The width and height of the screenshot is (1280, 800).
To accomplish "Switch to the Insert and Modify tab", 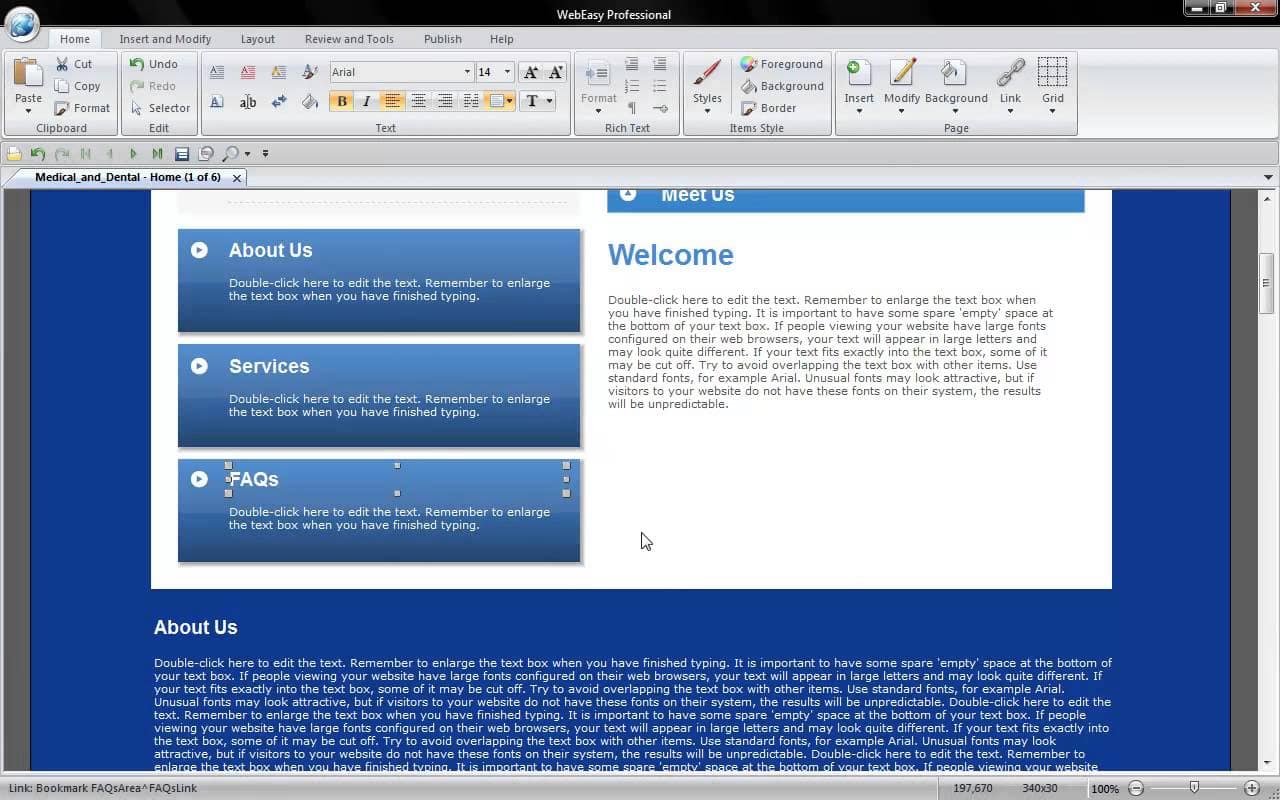I will [x=165, y=39].
